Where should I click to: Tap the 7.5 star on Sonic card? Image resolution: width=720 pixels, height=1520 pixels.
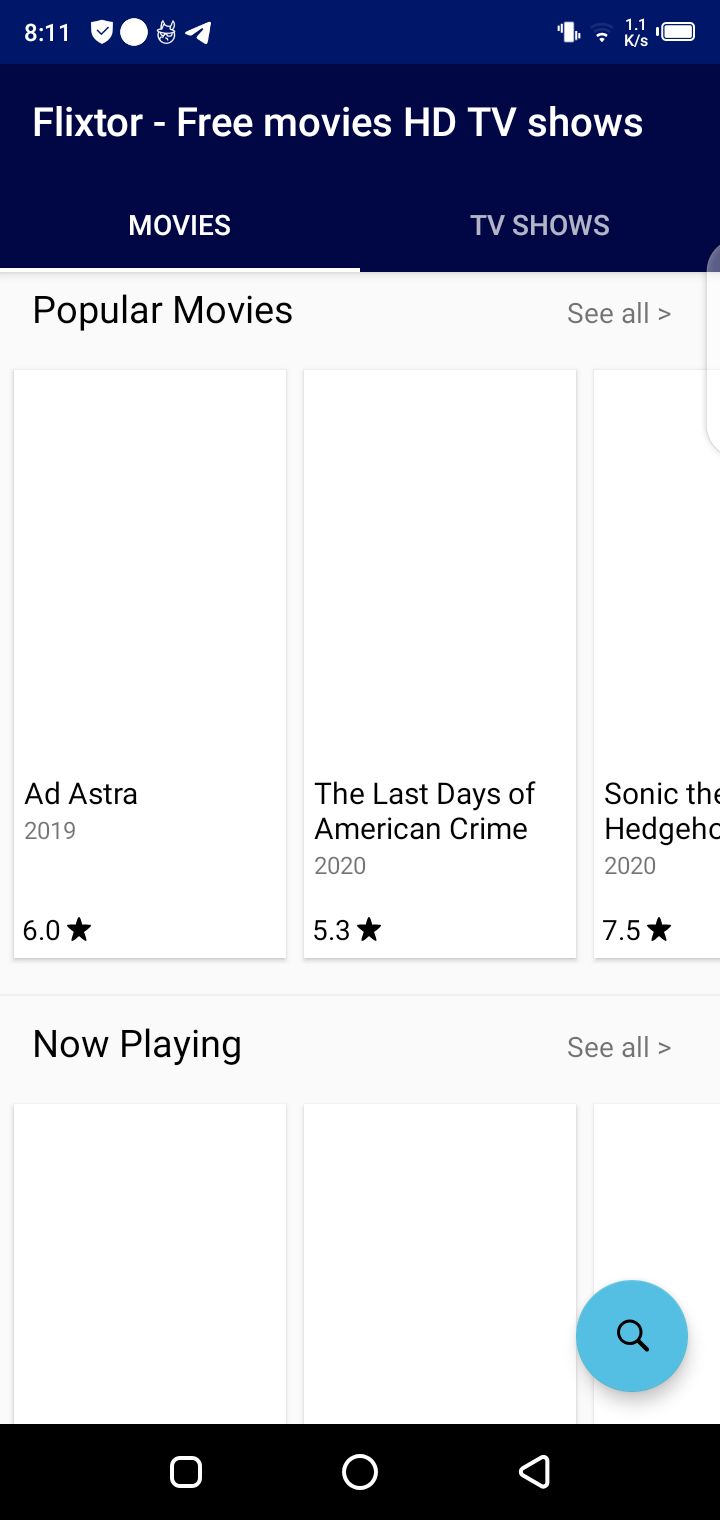click(x=658, y=931)
